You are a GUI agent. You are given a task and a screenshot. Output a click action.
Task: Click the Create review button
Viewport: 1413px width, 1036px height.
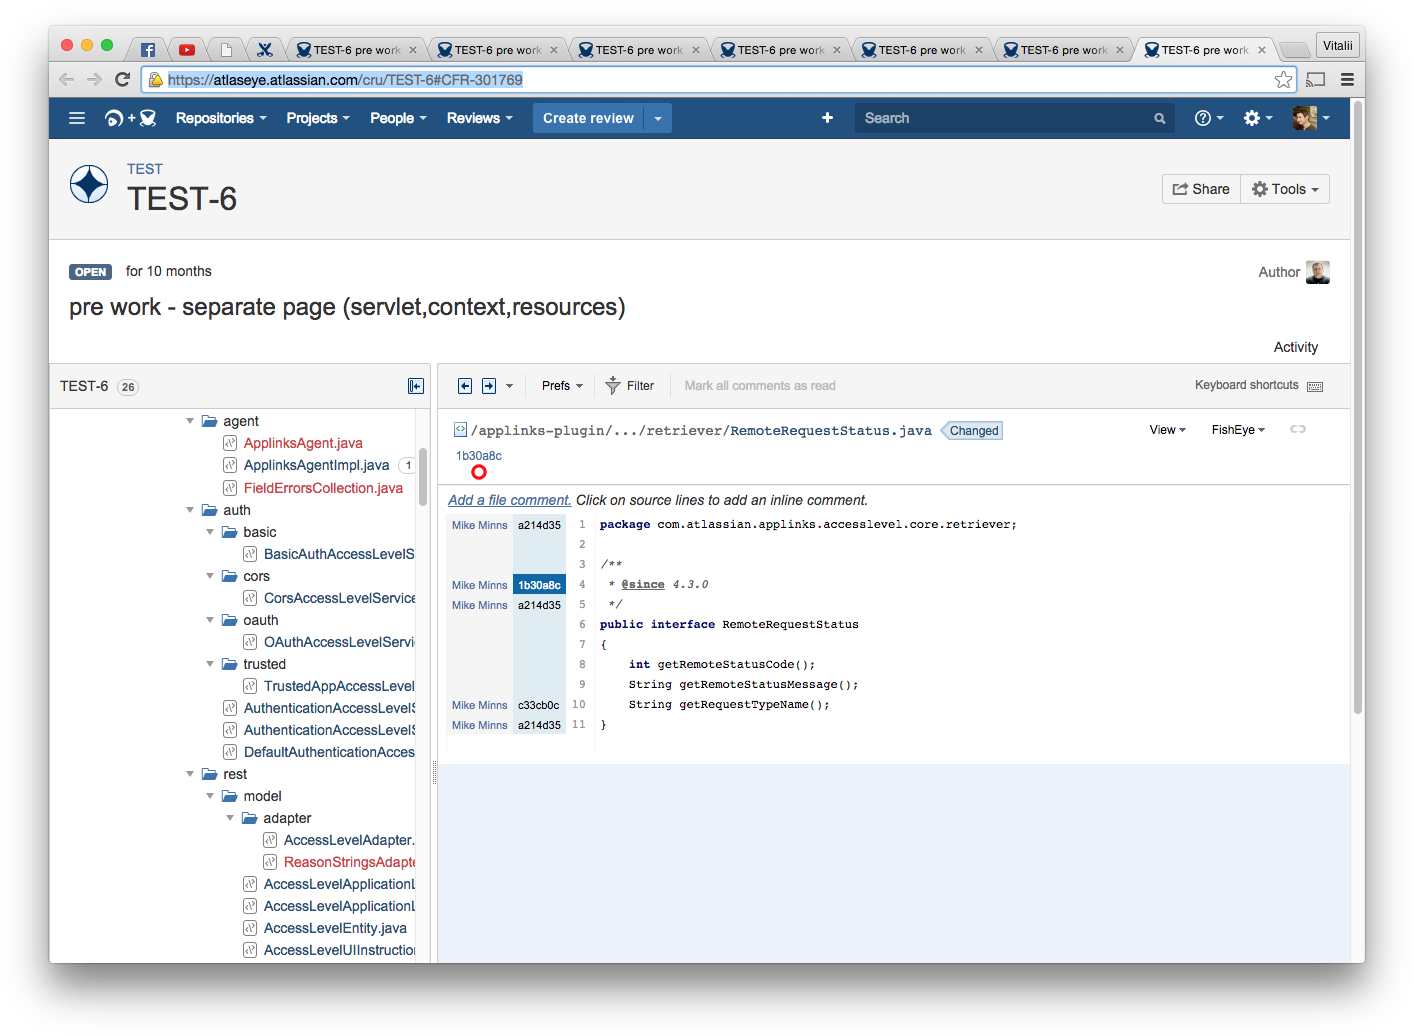coord(588,118)
